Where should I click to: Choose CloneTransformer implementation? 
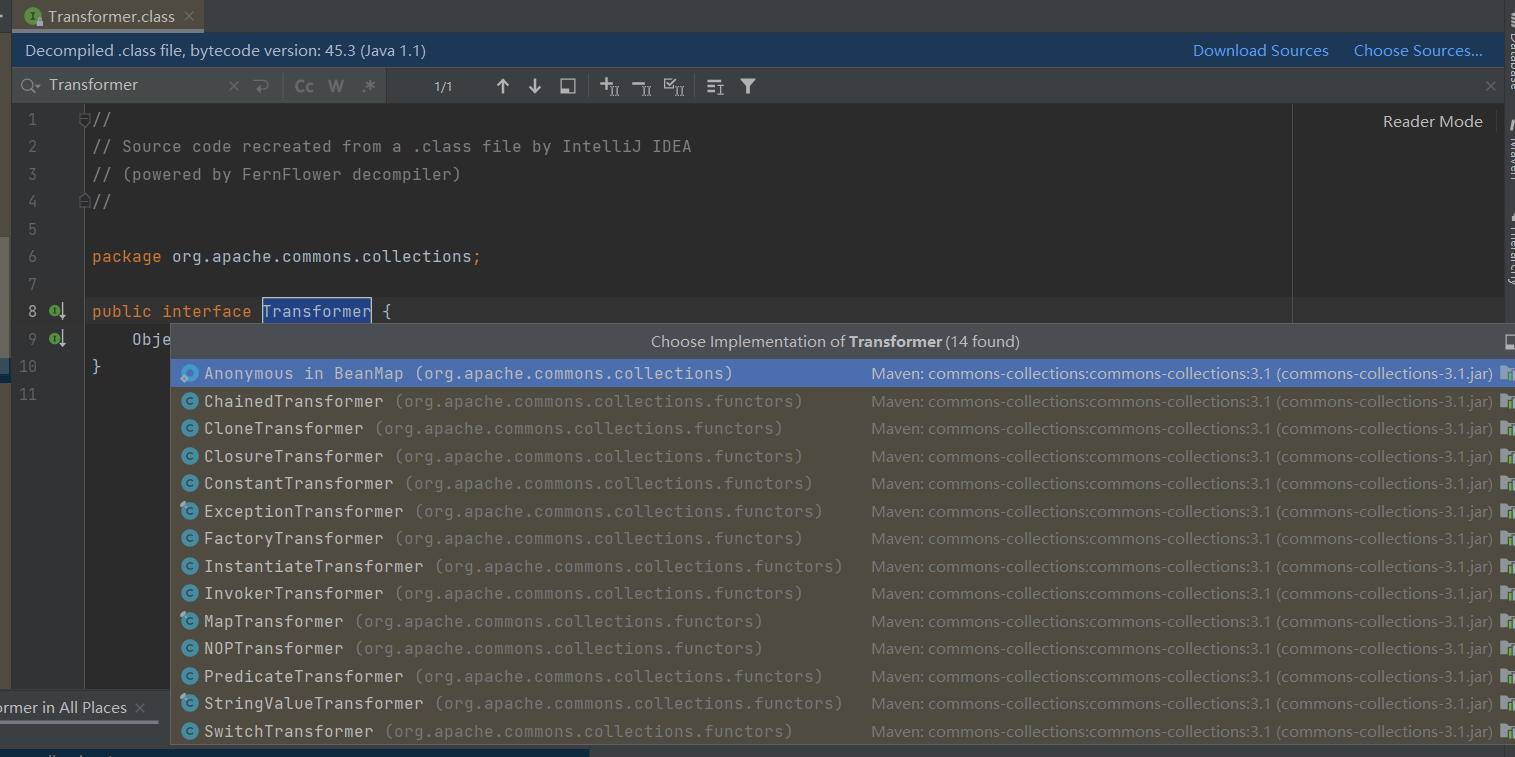pos(842,428)
